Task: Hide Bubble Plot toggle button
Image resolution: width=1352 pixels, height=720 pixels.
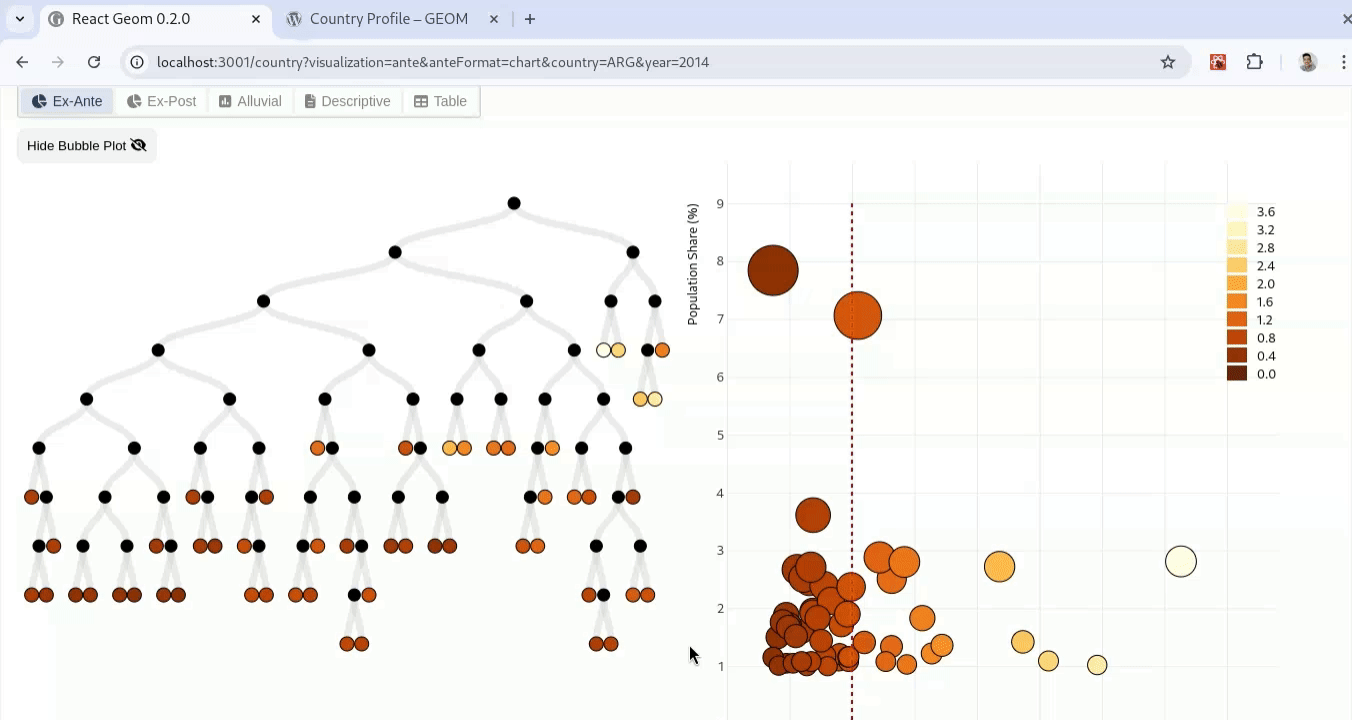Action: (87, 146)
